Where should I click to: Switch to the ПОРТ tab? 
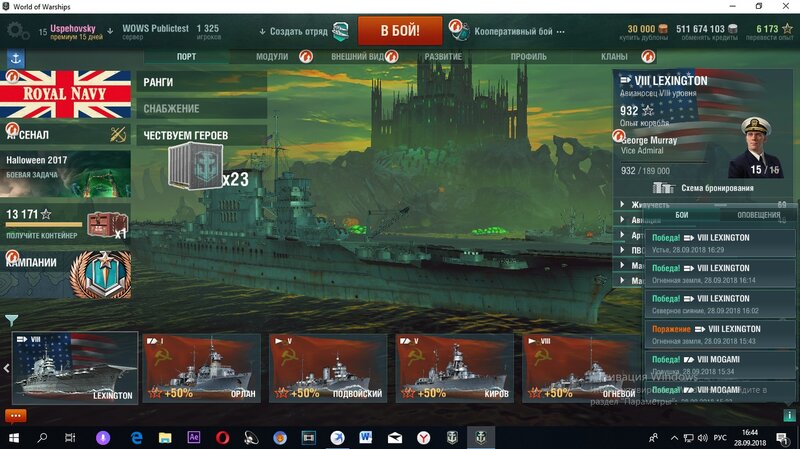(186, 57)
